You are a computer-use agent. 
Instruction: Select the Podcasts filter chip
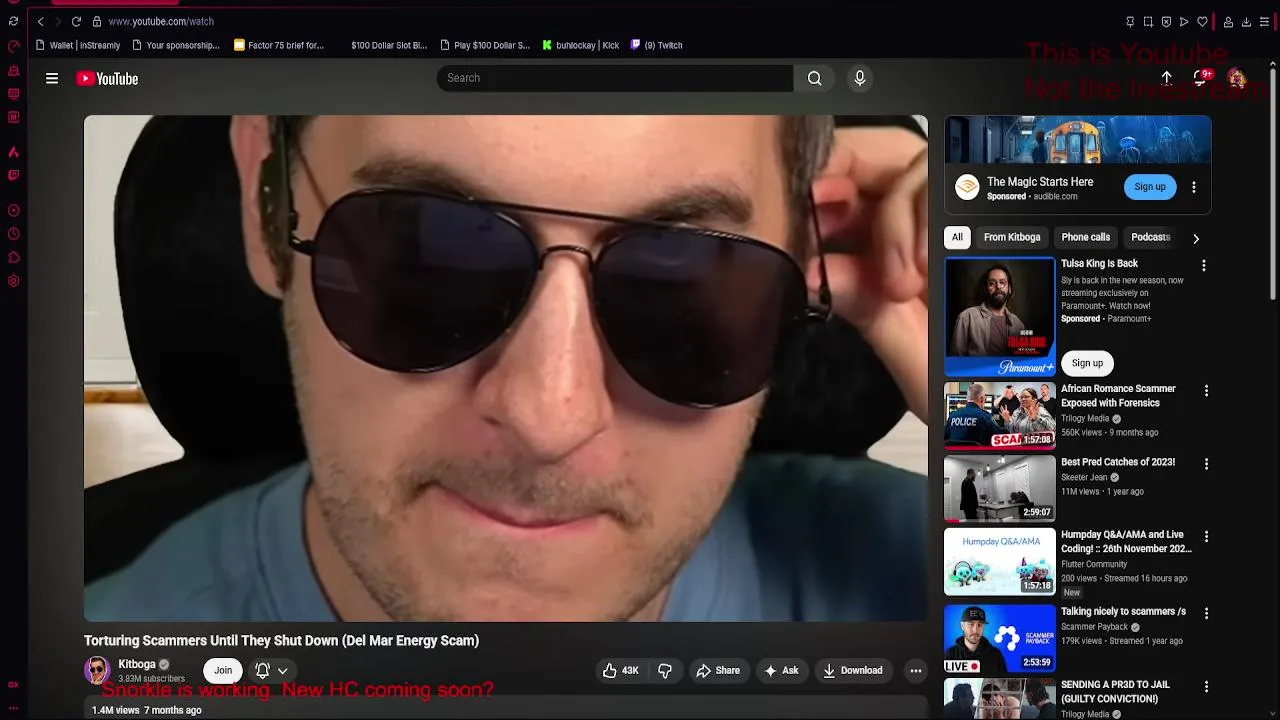point(1150,237)
